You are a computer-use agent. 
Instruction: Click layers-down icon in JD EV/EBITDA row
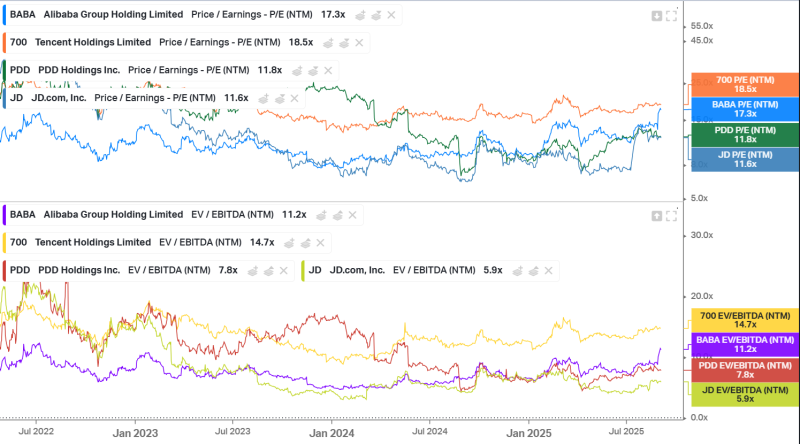point(533,270)
